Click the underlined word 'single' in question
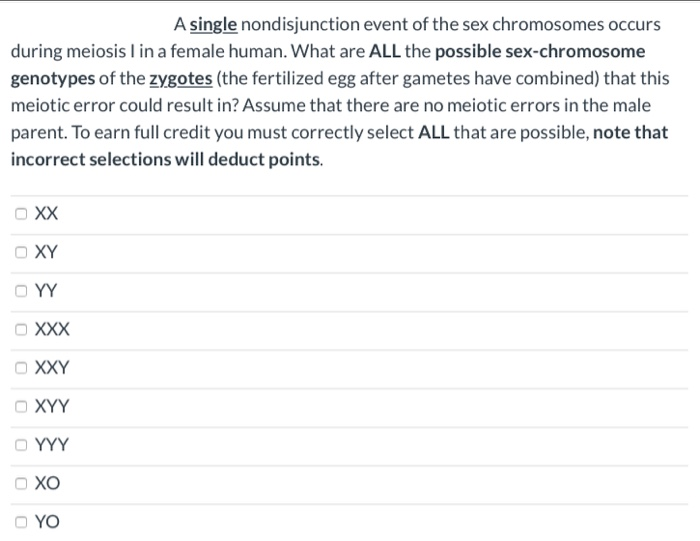The height and width of the screenshot is (541, 700). [214, 25]
